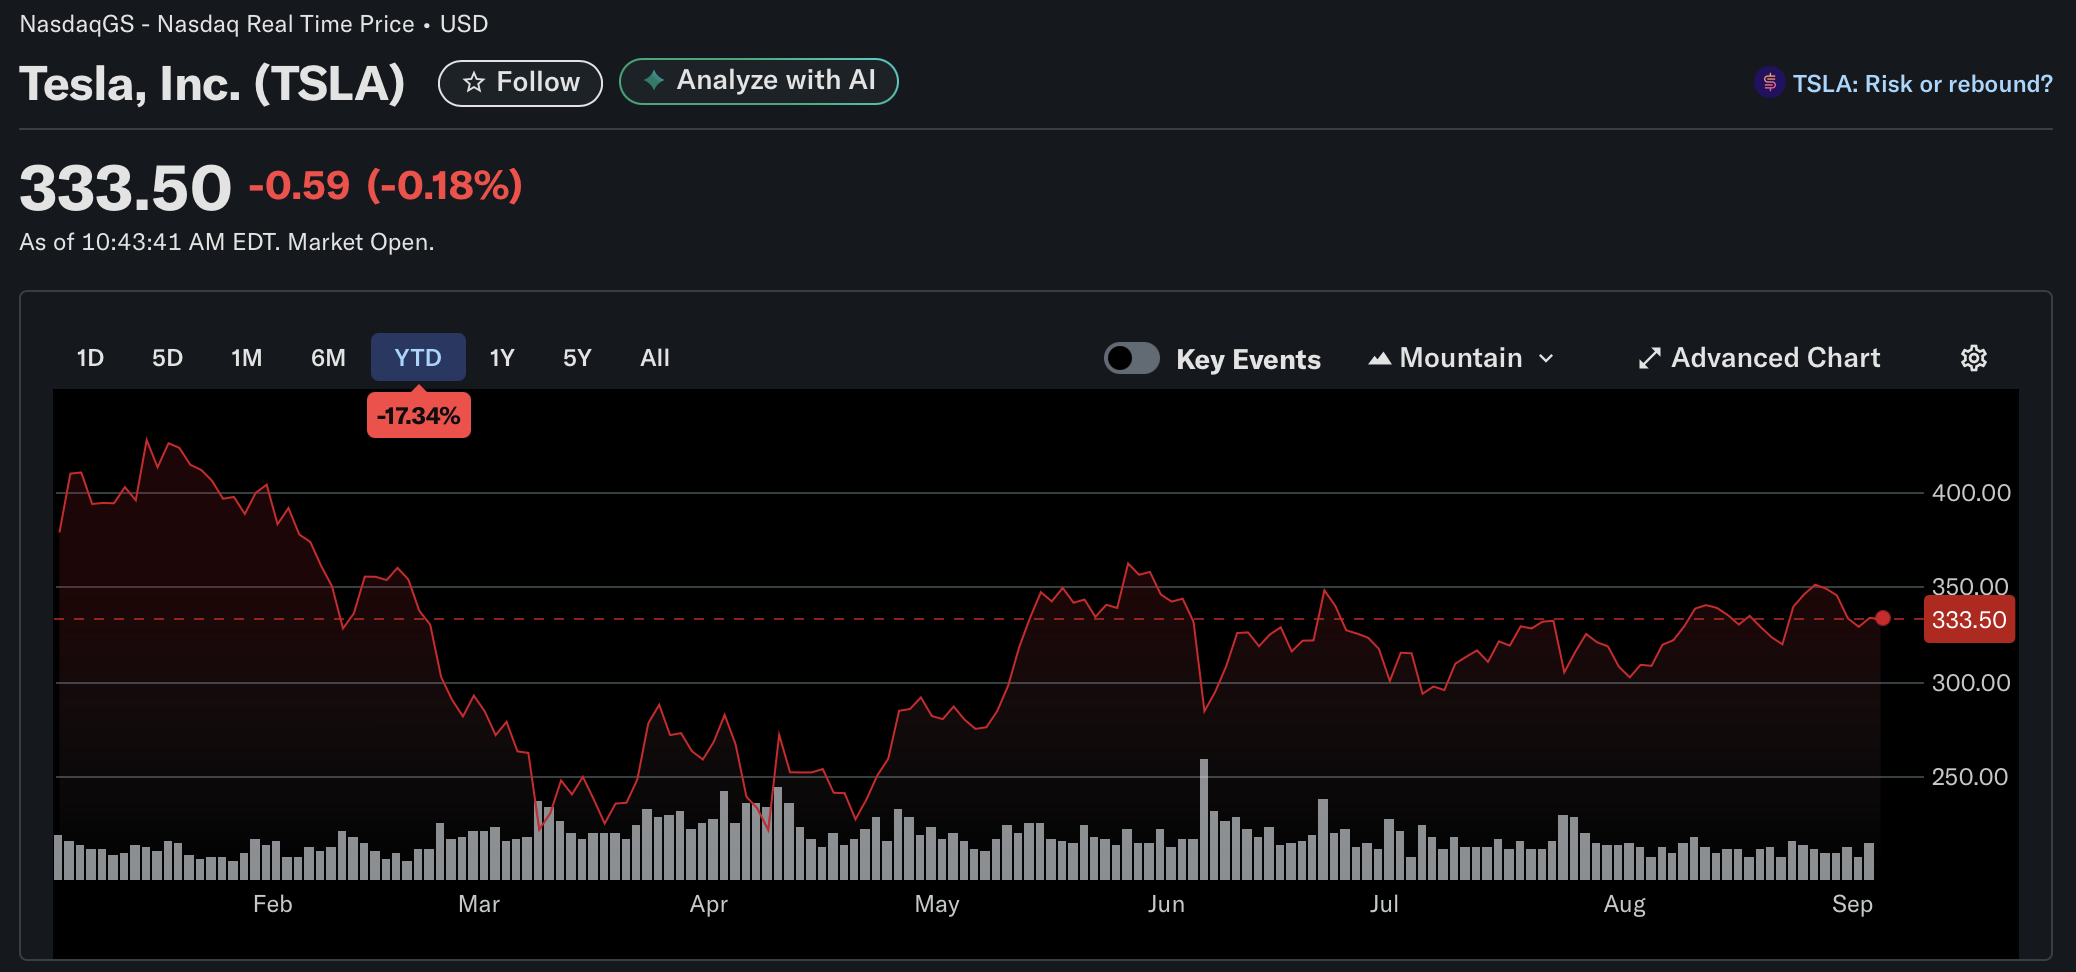This screenshot has height=972, width=2076.
Task: Click the large 333.50 current price
Action: click(x=125, y=188)
